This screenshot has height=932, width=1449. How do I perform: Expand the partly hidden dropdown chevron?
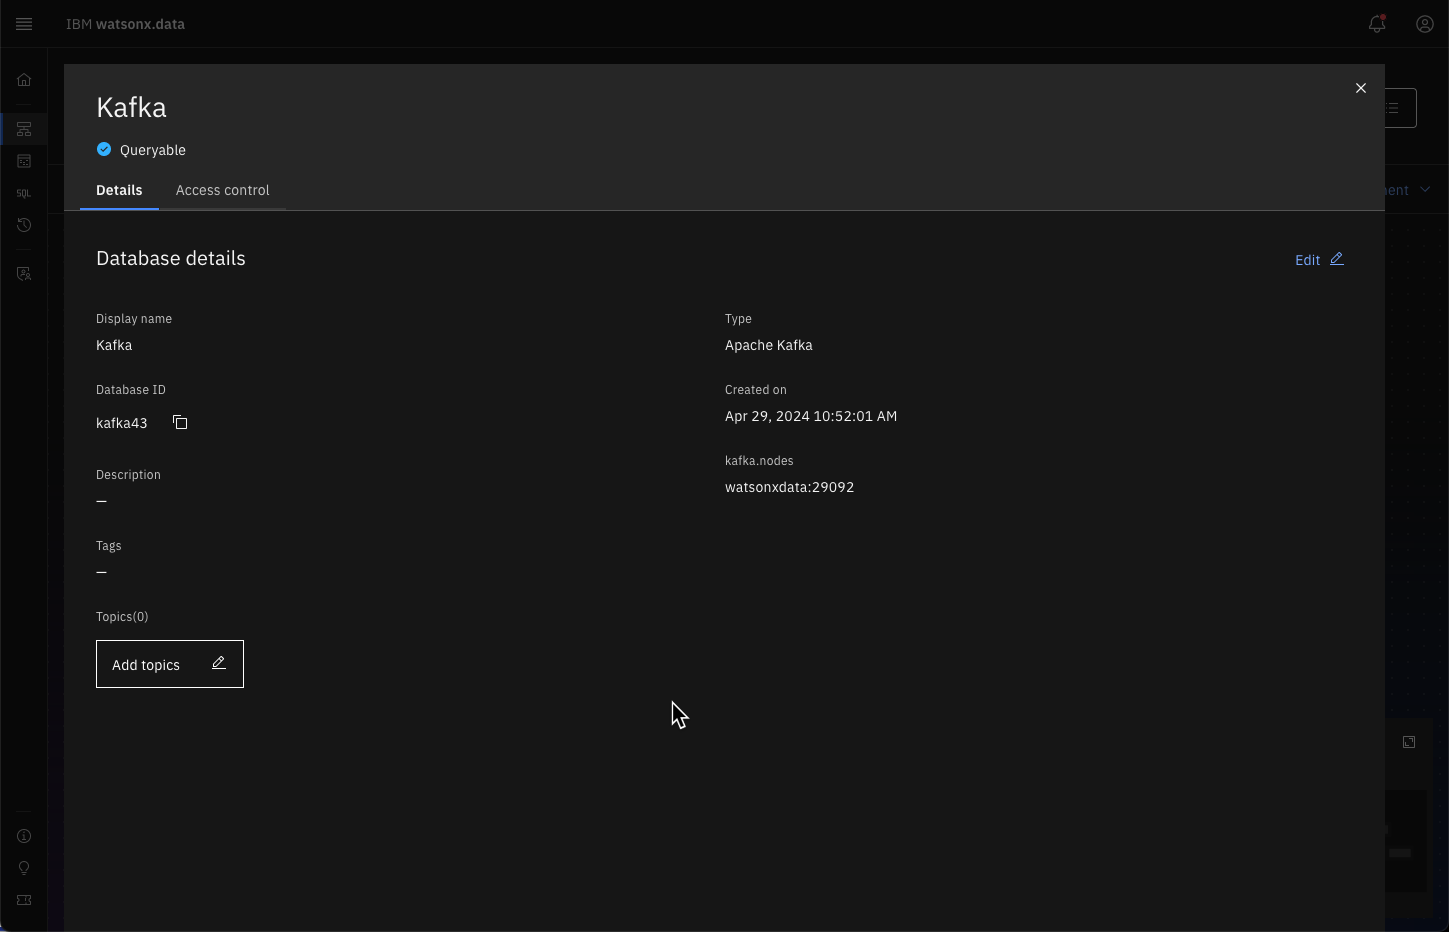click(x=1425, y=190)
